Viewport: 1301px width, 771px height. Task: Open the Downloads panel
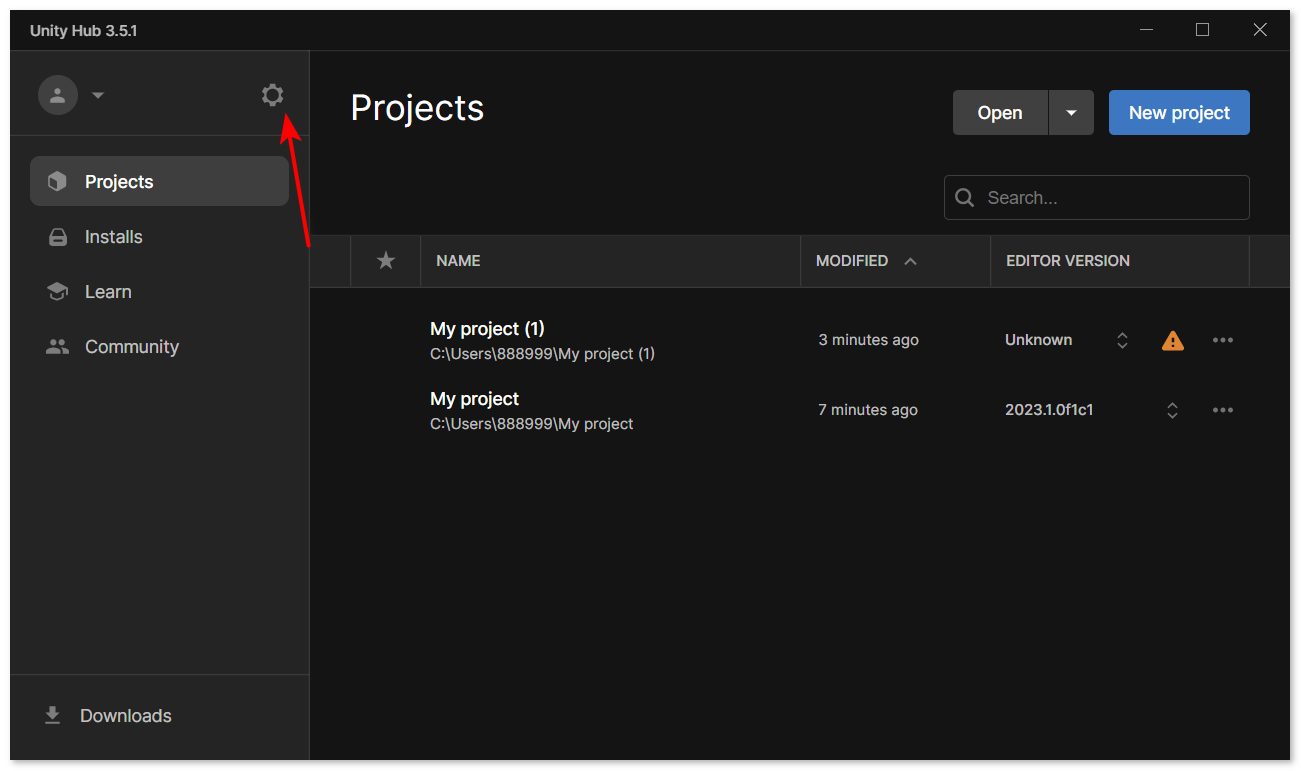[159, 716]
